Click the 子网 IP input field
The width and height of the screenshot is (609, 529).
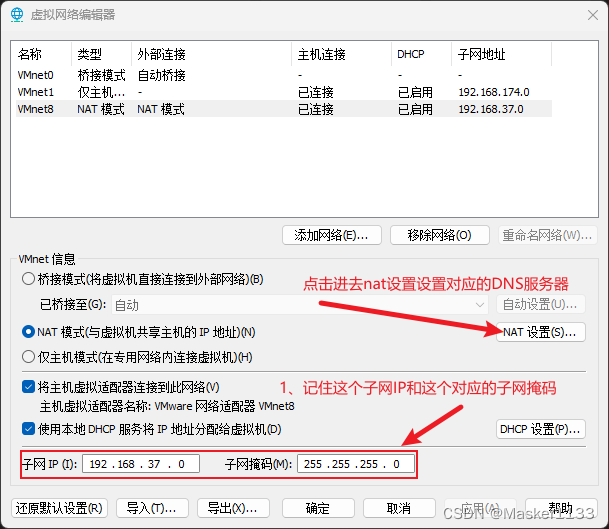click(141, 464)
